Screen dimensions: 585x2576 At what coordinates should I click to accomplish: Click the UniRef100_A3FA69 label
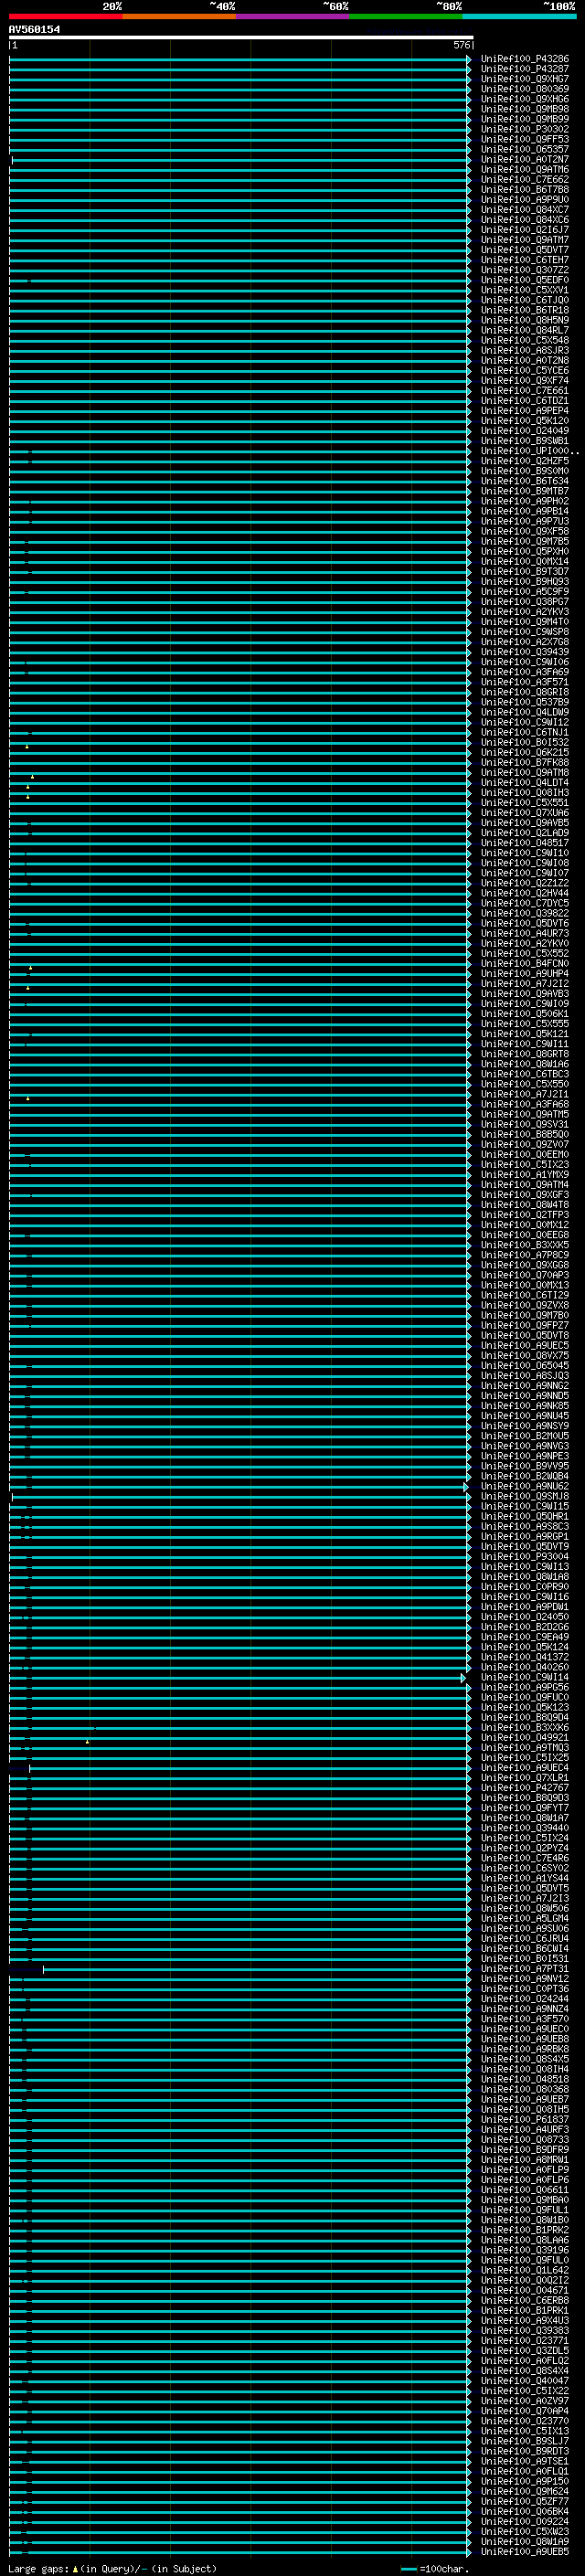point(524,672)
